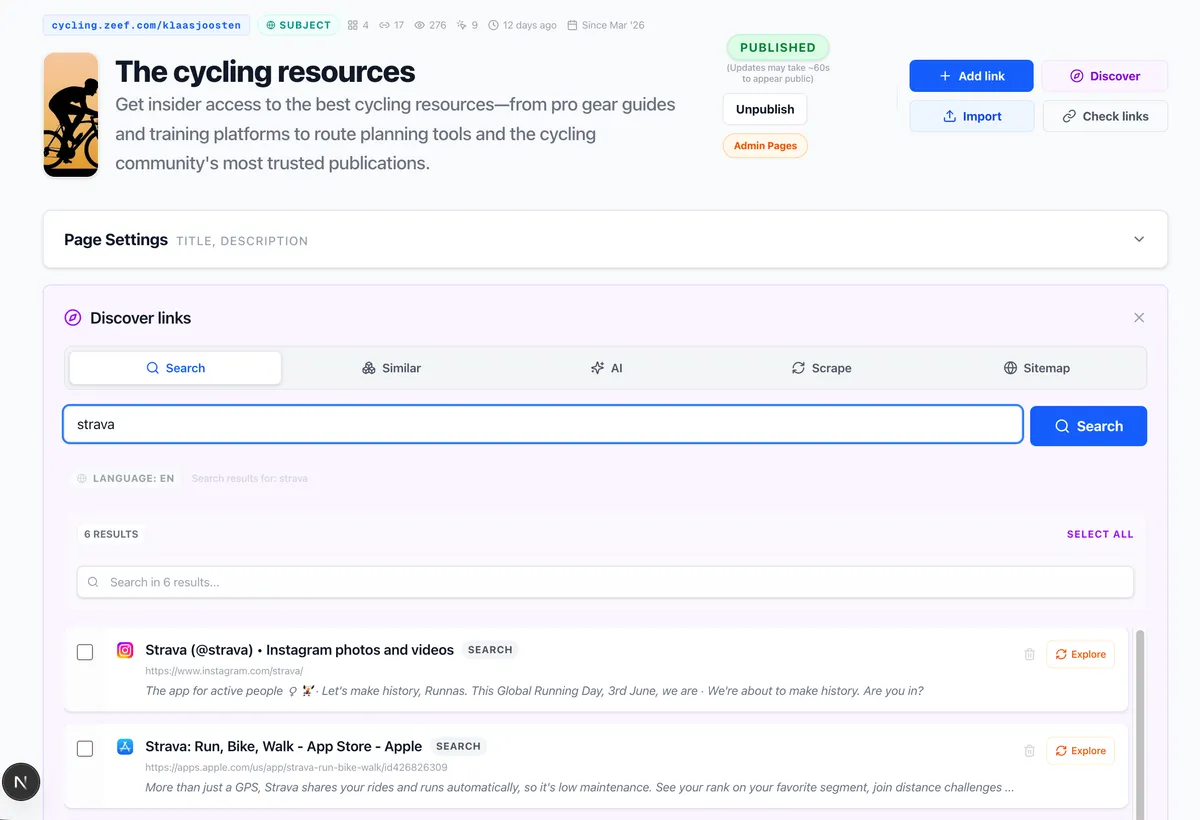Focus the Search in 6 results filter field
This screenshot has height=820, width=1200.
tap(605, 582)
